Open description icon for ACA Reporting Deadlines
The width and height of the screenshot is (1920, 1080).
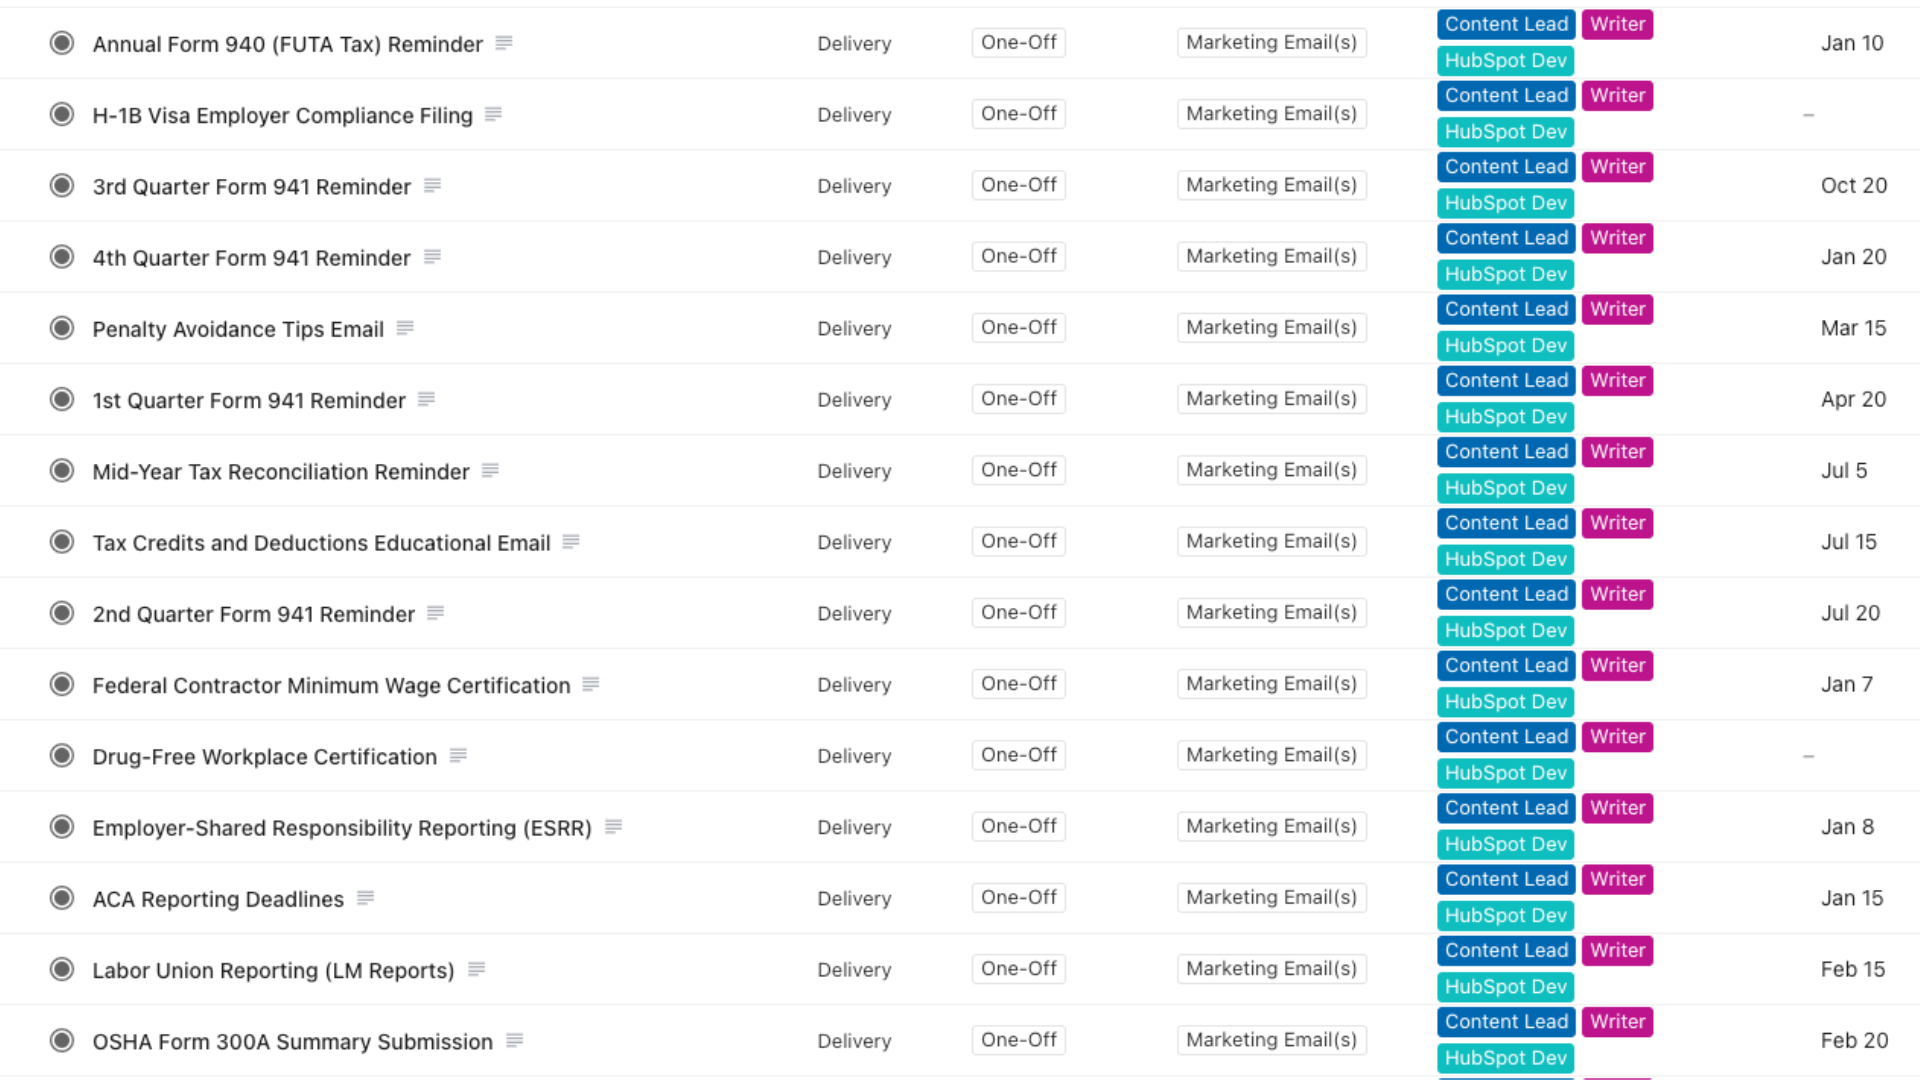[x=365, y=898]
